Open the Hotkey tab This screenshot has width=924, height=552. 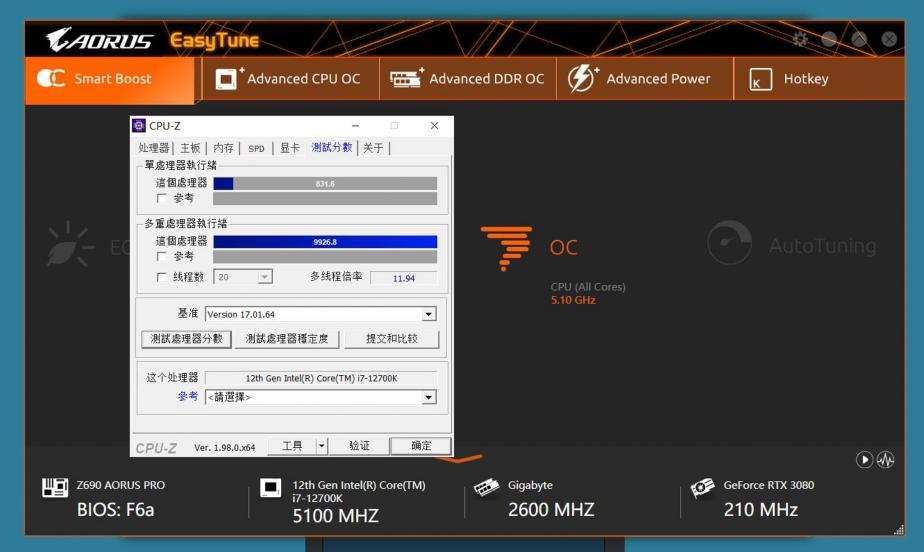(x=819, y=78)
